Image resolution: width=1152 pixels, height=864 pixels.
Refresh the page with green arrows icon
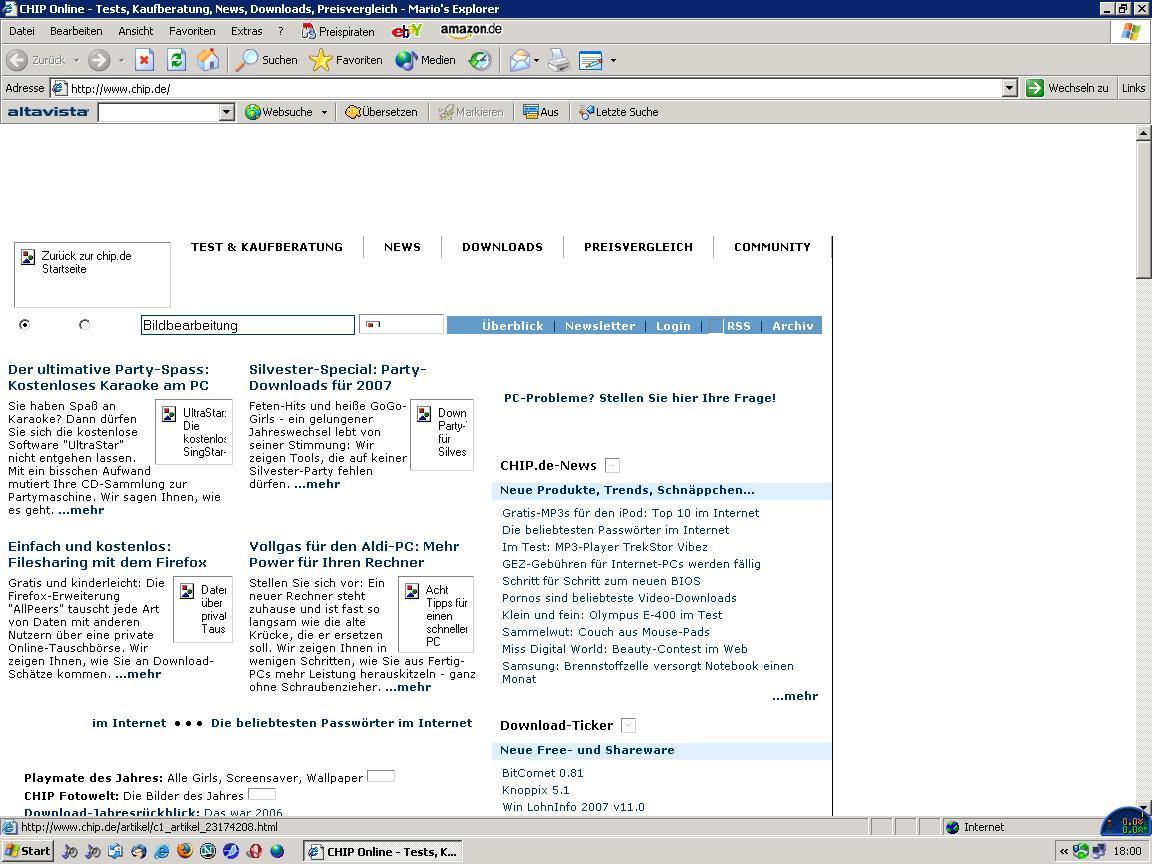coord(176,60)
